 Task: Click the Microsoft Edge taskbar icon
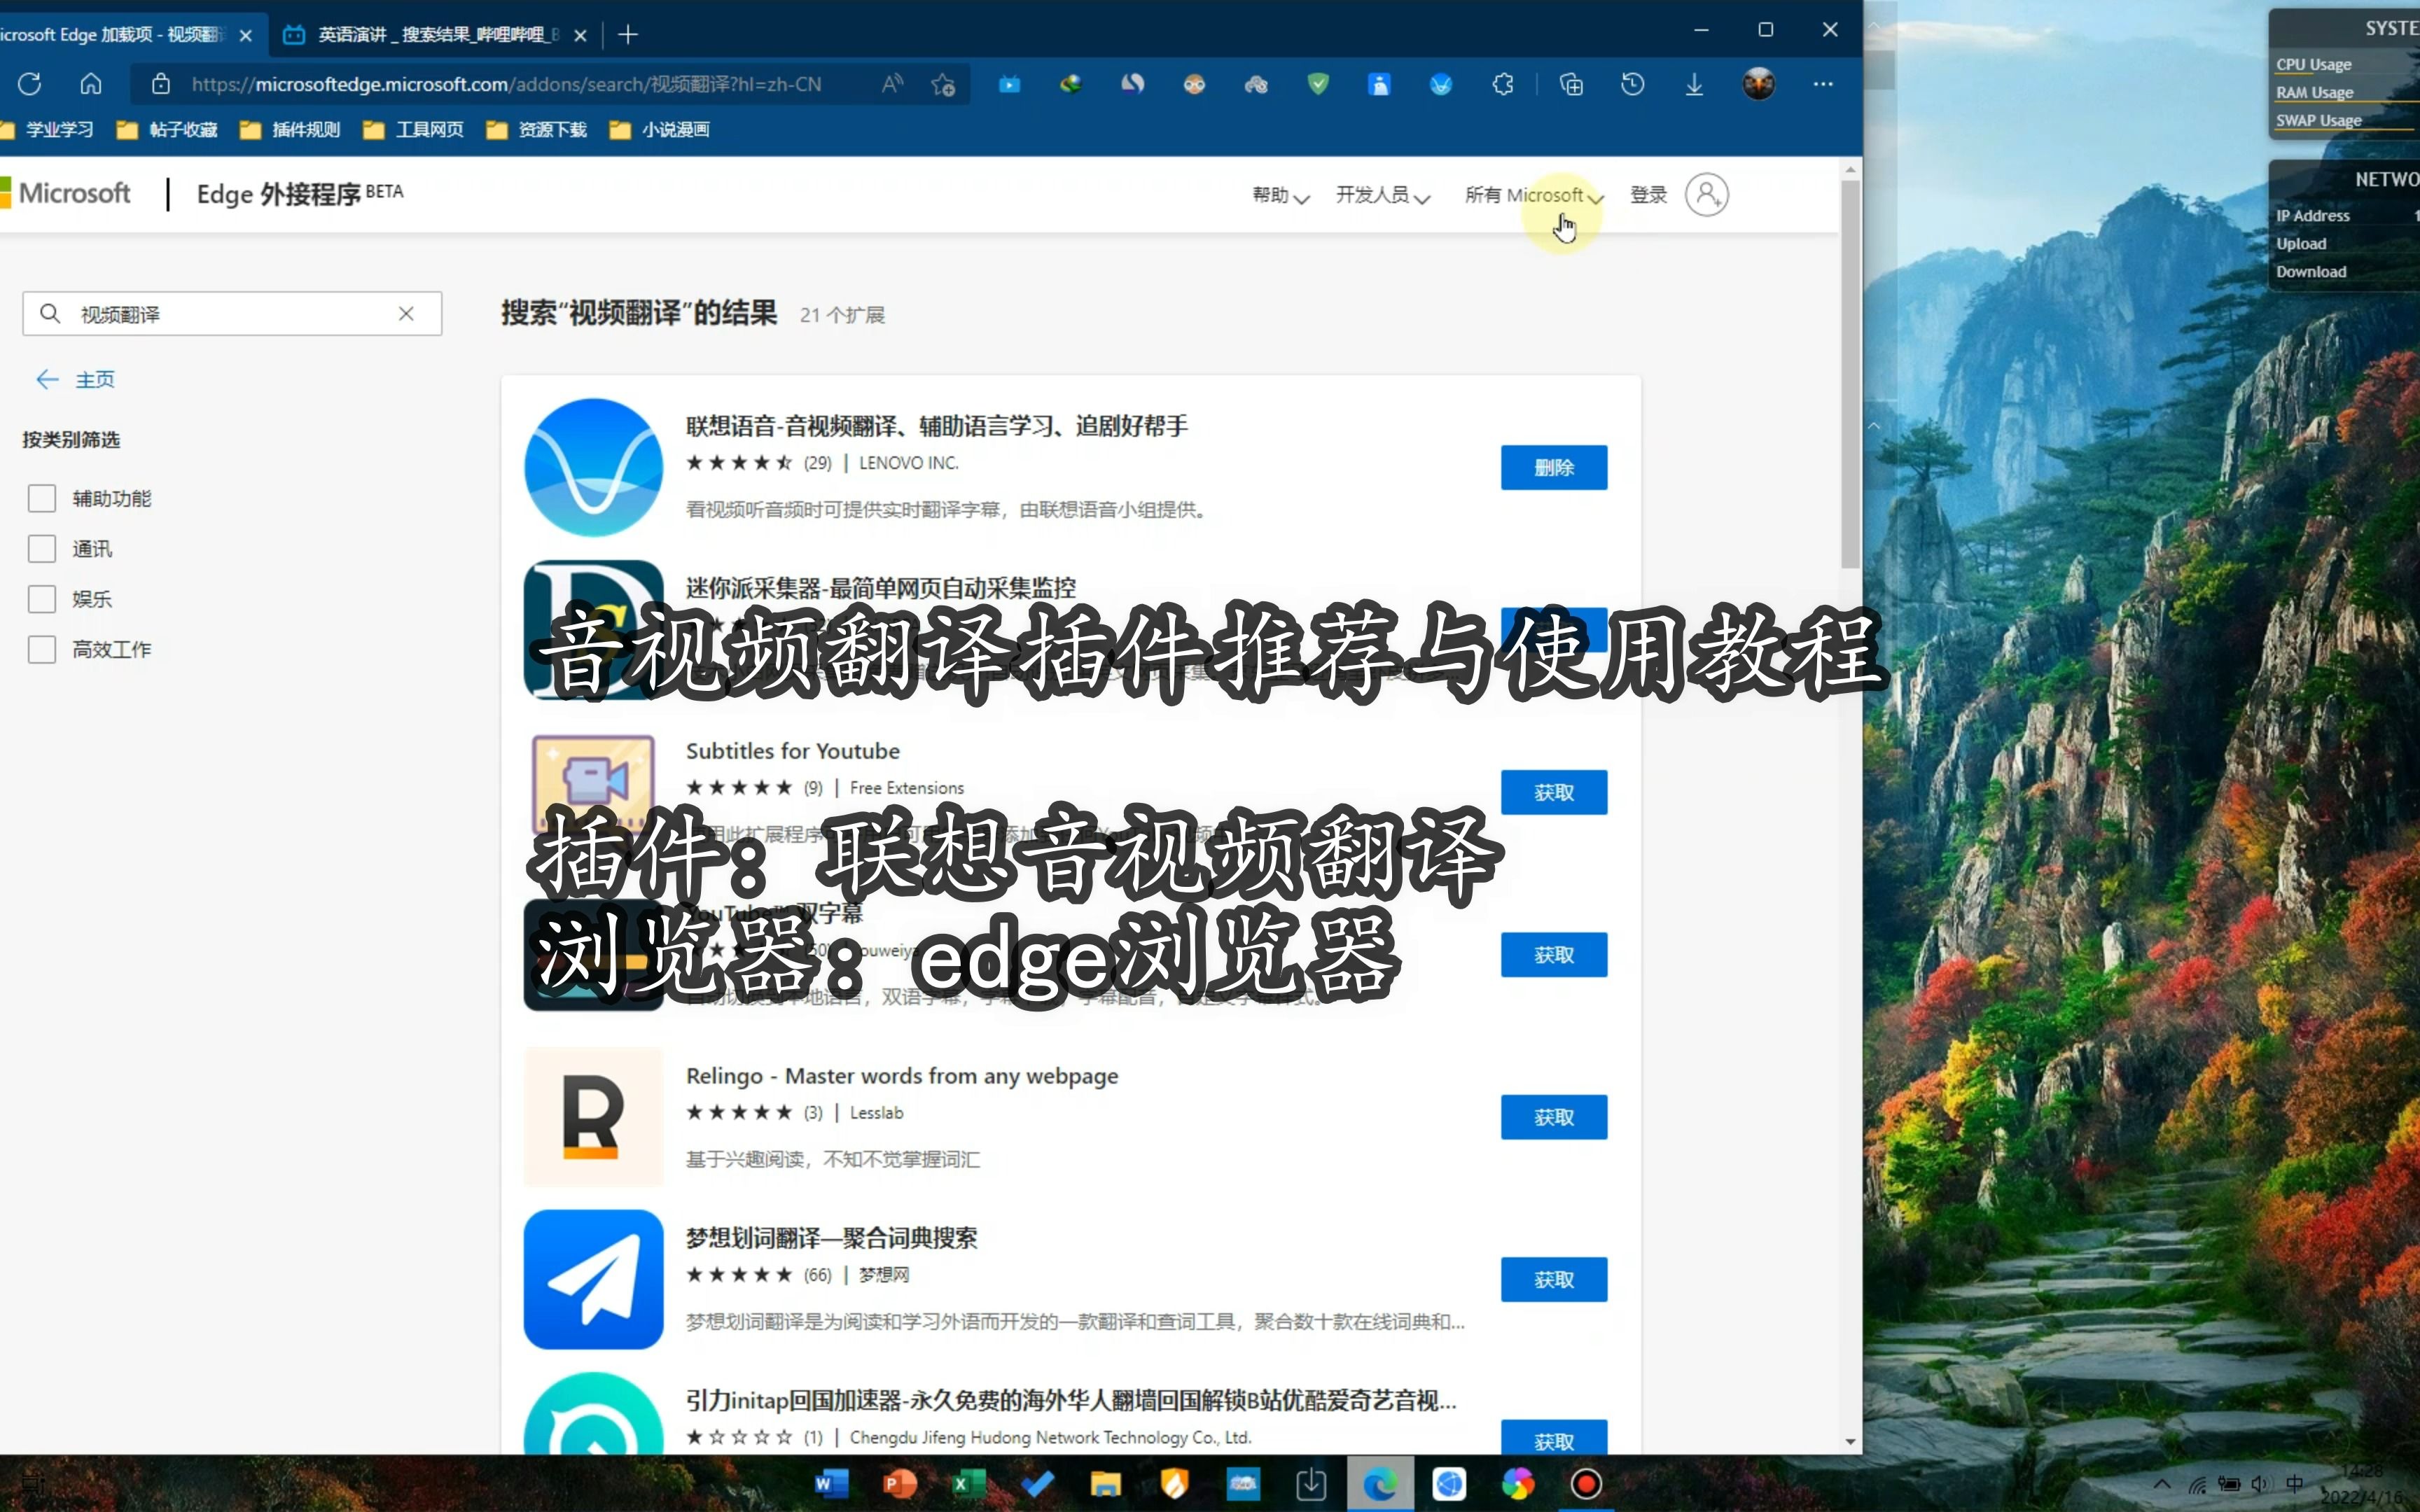1380,1484
